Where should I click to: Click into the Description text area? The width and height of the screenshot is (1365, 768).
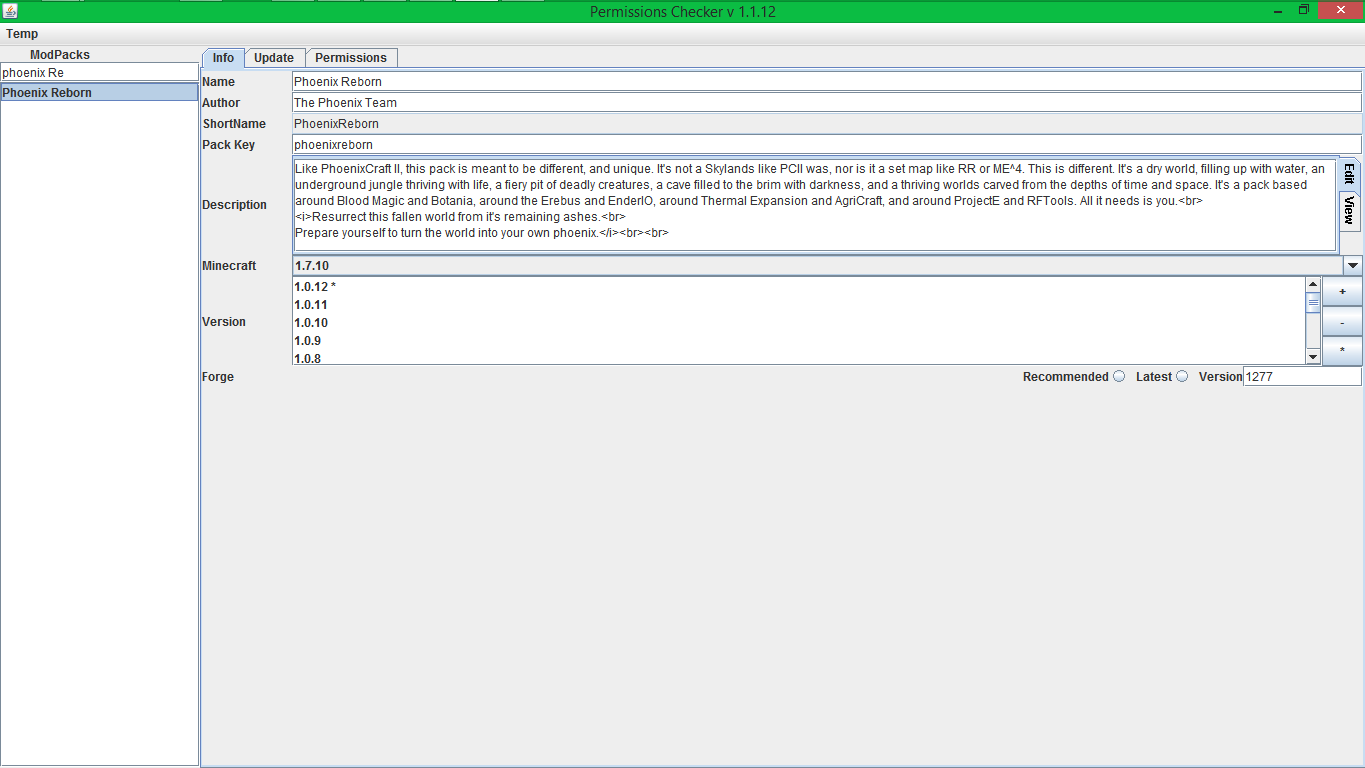pos(814,203)
